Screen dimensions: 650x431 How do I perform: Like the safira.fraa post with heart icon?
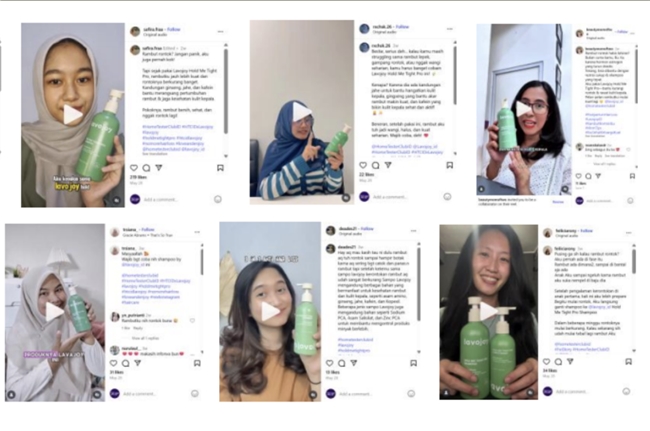click(134, 168)
